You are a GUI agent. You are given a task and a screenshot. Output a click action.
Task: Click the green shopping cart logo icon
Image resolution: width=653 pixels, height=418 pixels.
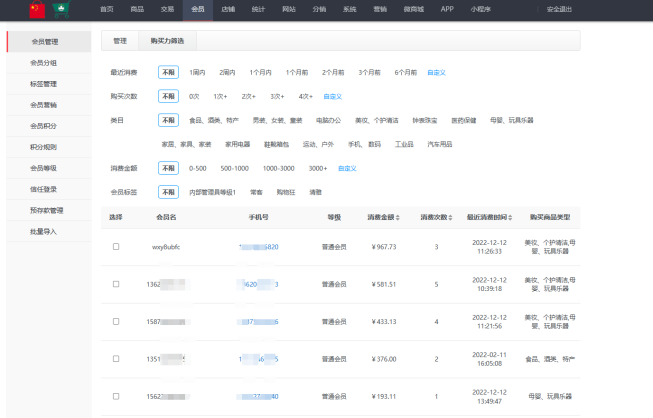tap(61, 9)
